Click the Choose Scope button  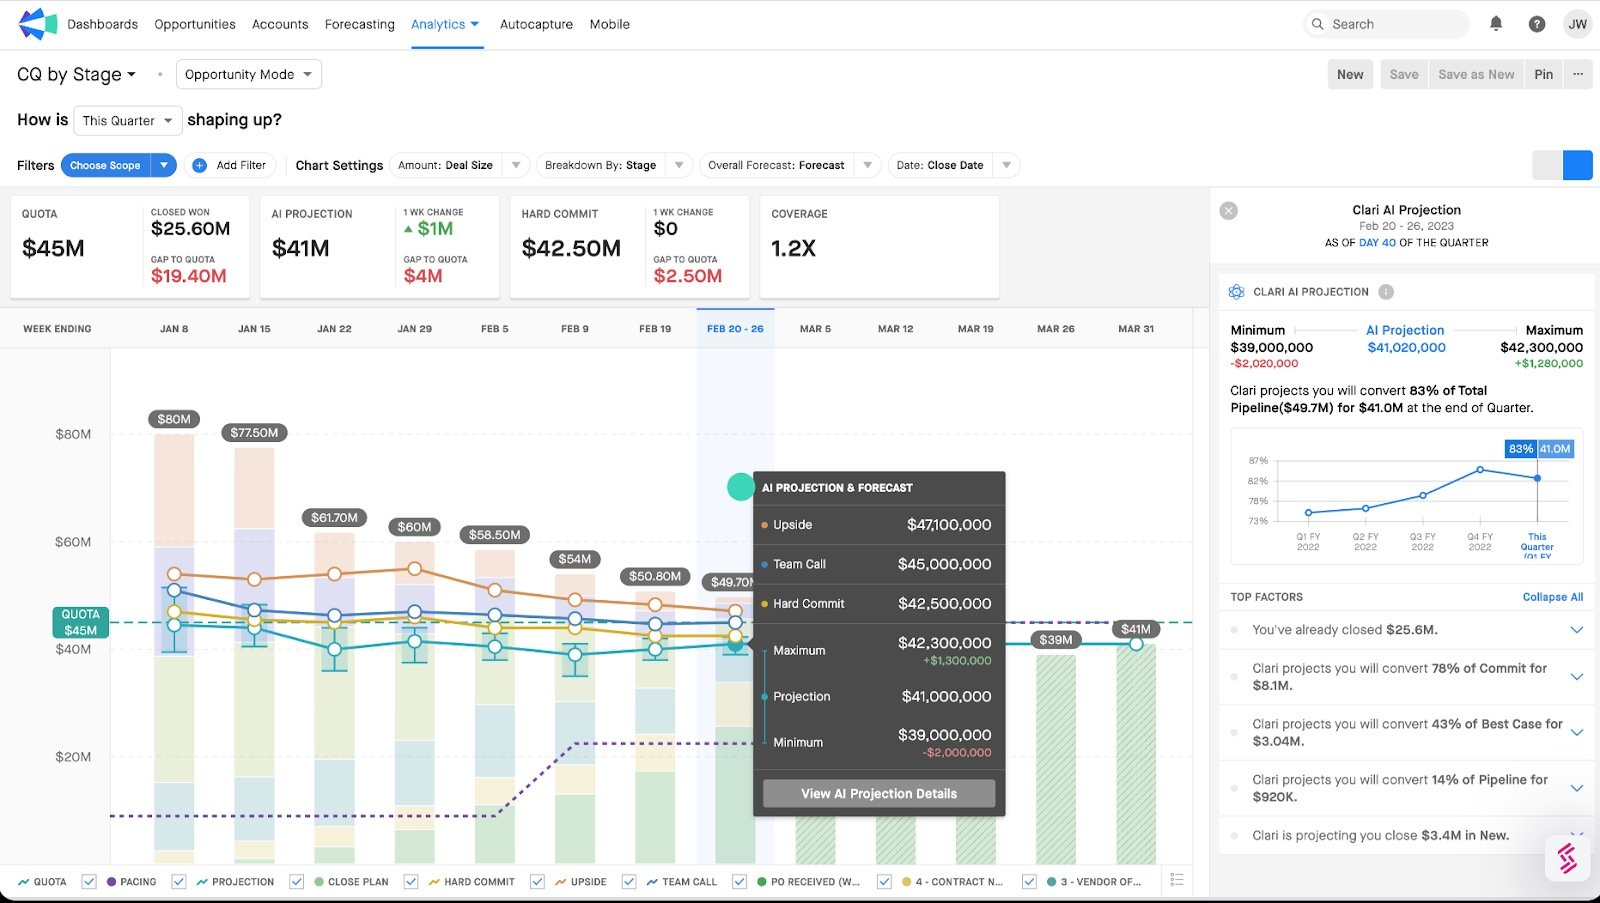(x=105, y=165)
